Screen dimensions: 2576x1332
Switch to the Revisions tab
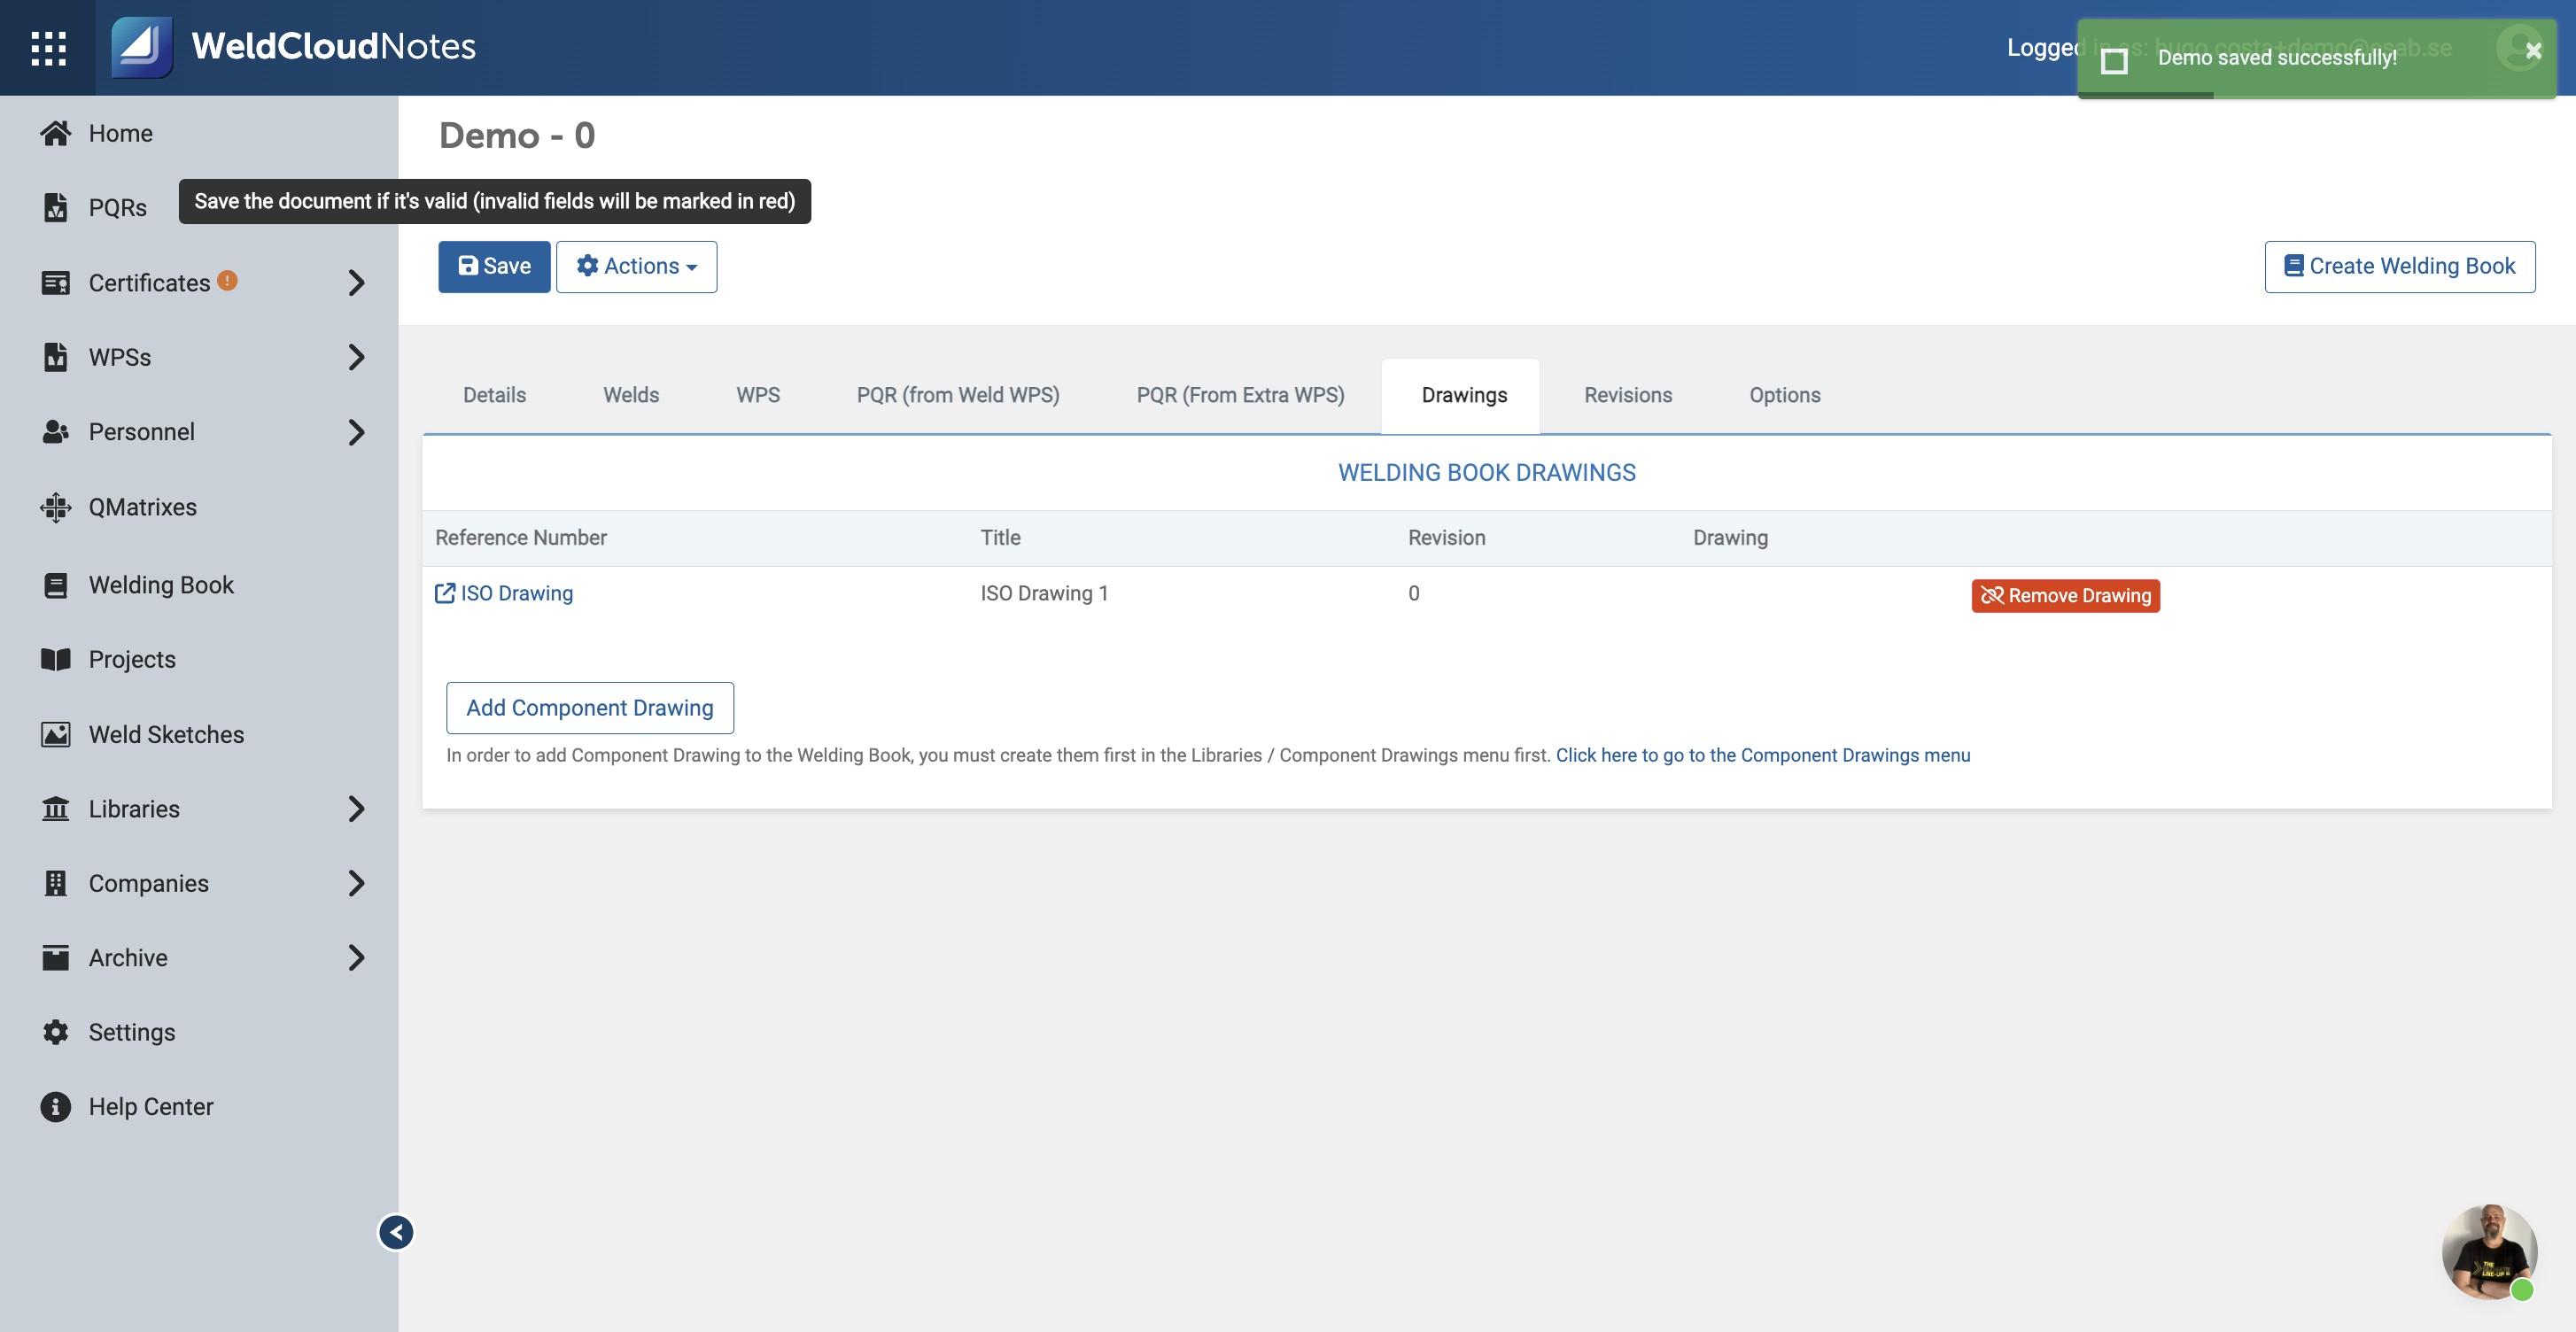click(1628, 395)
